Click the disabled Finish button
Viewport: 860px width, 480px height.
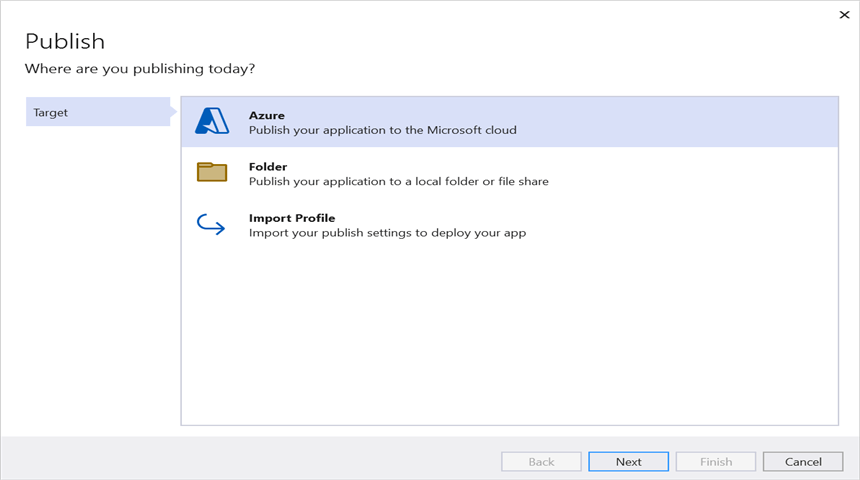click(716, 461)
